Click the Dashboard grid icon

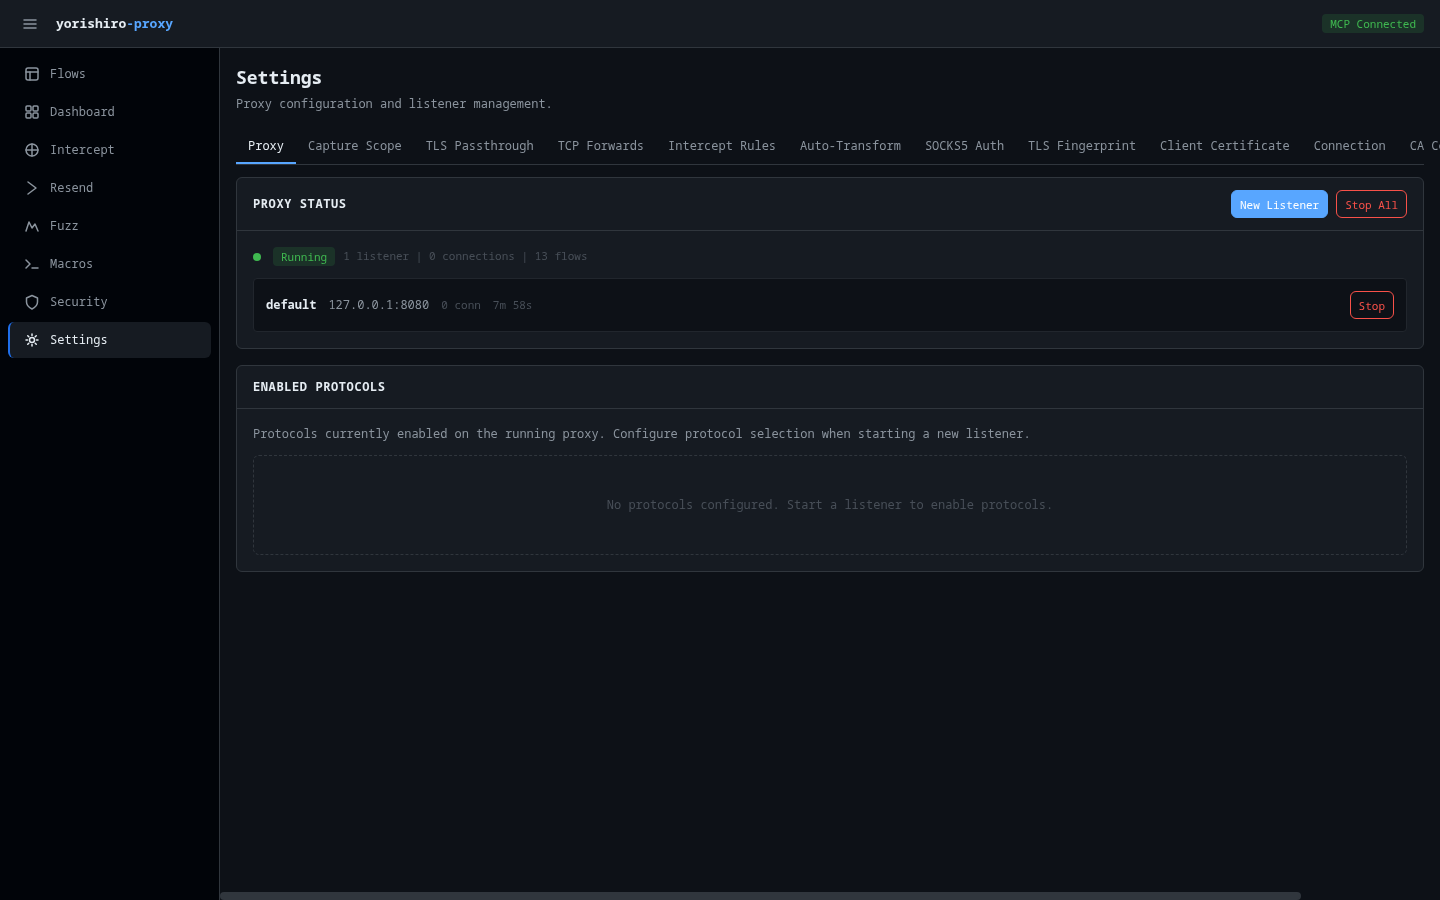32,112
